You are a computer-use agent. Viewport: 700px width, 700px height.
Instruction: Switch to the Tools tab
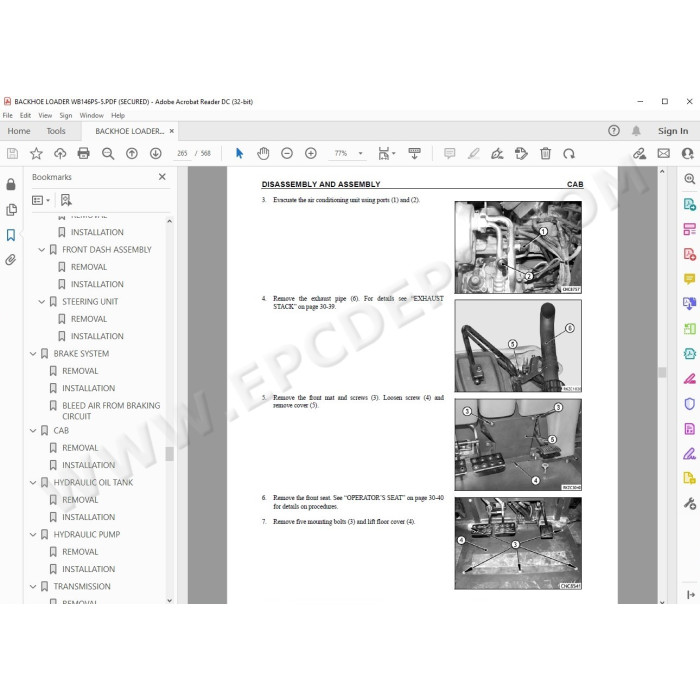[x=56, y=131]
